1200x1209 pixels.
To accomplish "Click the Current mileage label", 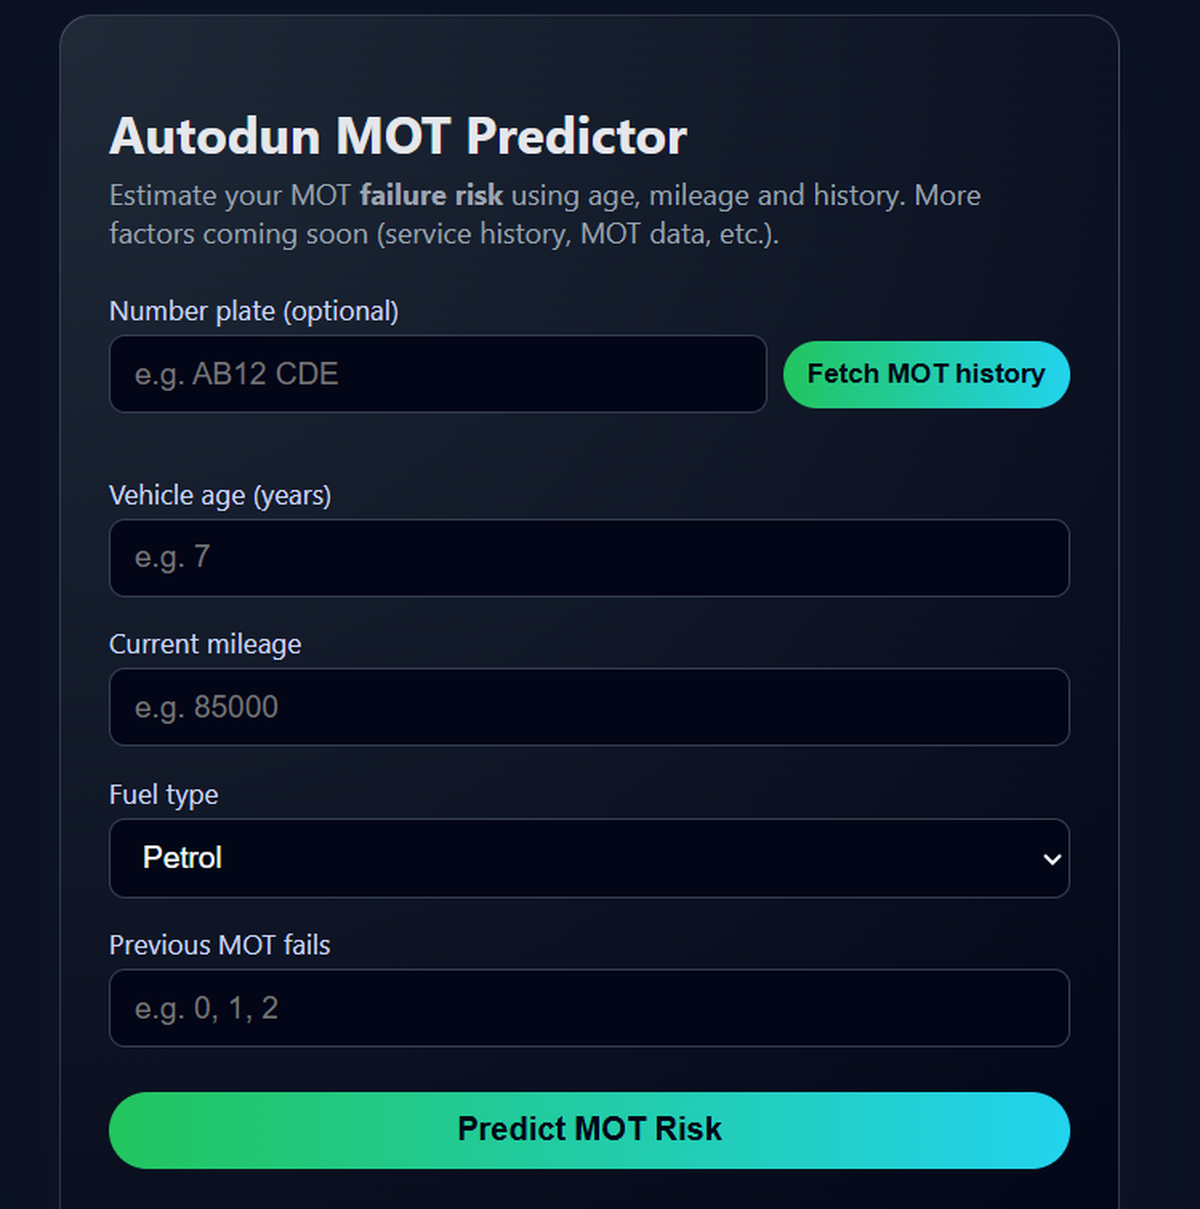I will [x=205, y=644].
